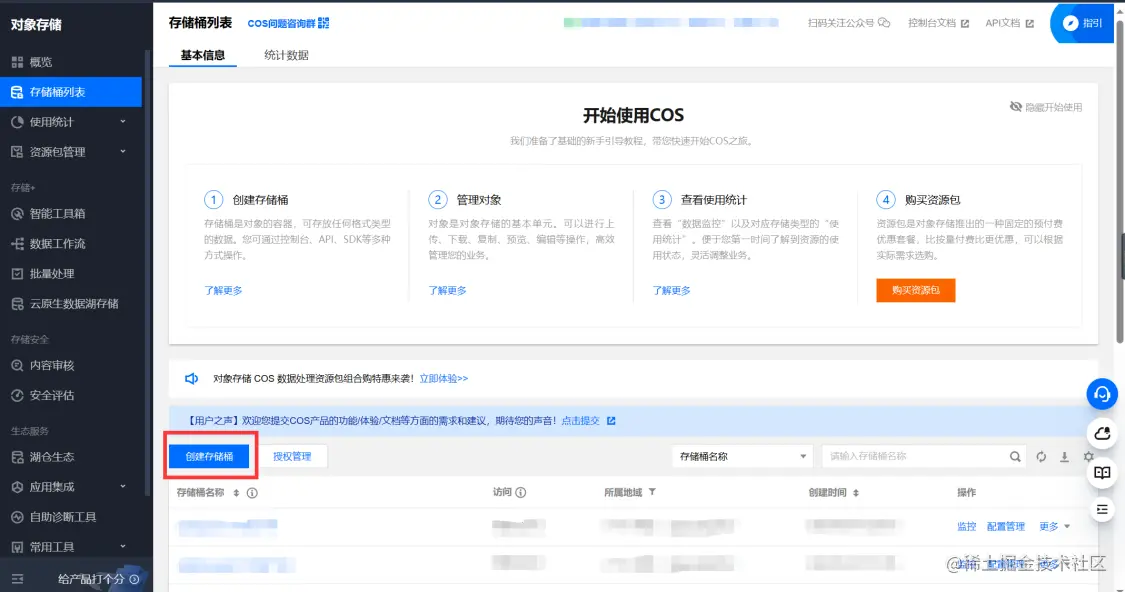Open 安全评估 in the sidebar
Screen dimensions: 1125x592
click(x=52, y=396)
